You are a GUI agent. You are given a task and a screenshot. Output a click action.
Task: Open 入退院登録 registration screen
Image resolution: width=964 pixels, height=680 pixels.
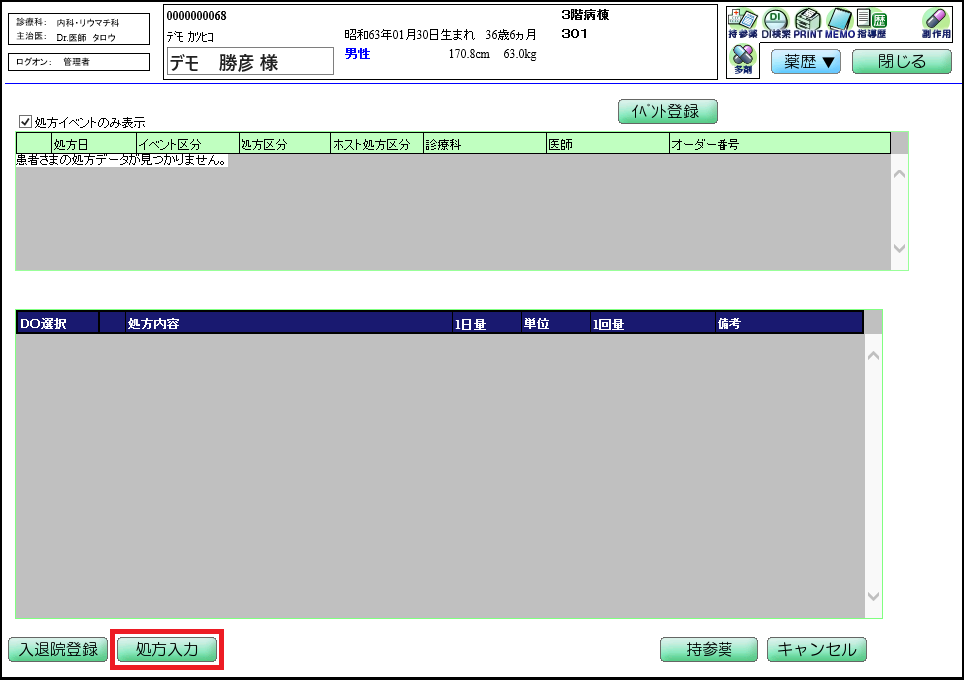57,649
